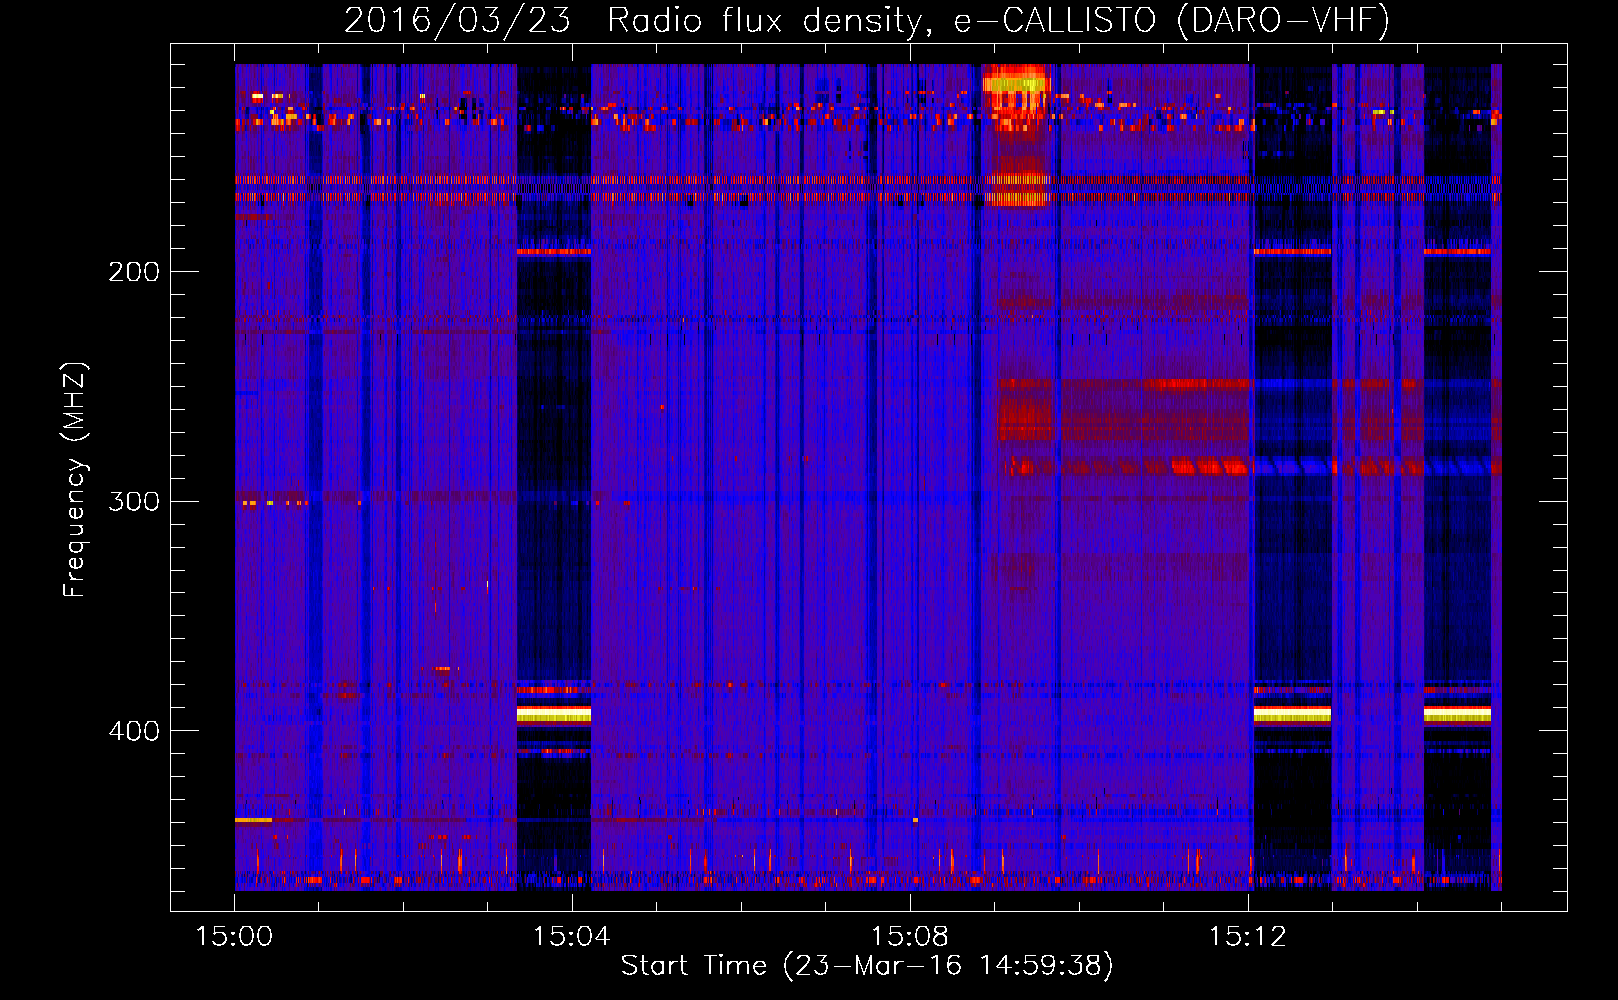Click the "15:12" time tick label
Viewport: 1618px width, 1000px height.
[1247, 936]
